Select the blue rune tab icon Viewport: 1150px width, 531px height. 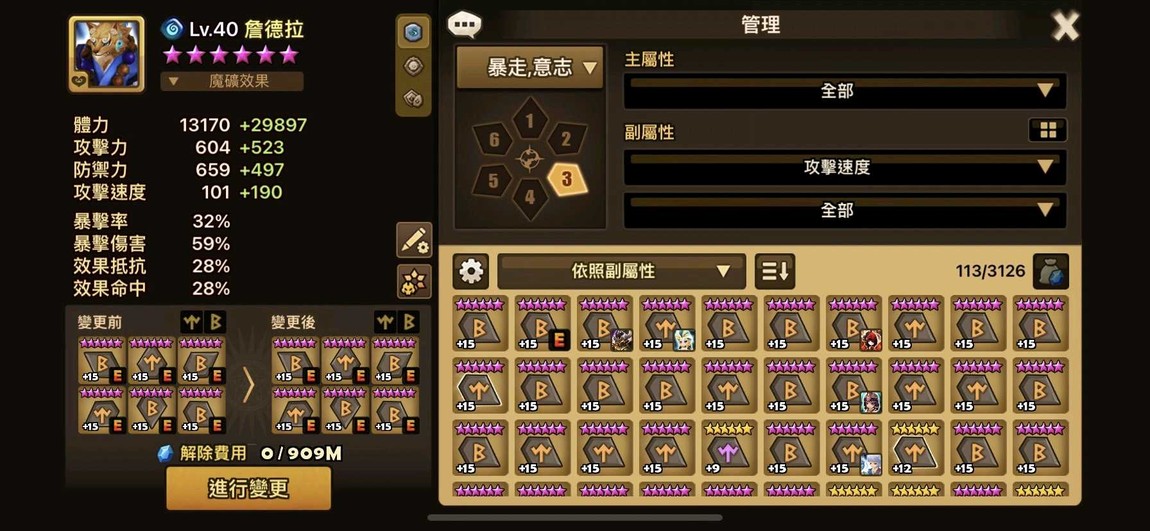tap(414, 32)
